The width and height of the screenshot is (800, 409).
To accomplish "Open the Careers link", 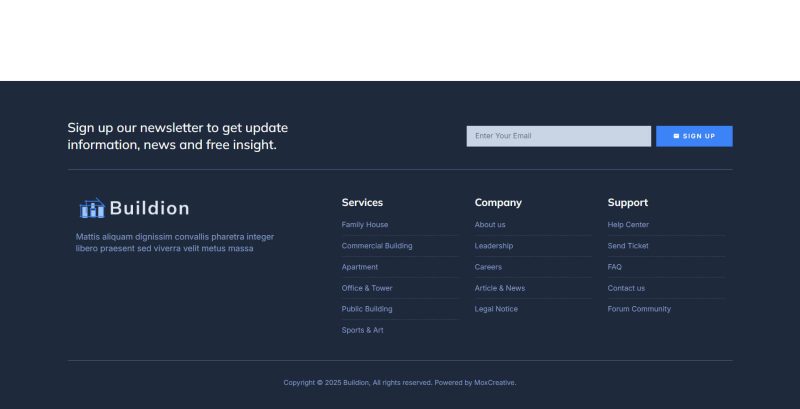I will point(488,267).
